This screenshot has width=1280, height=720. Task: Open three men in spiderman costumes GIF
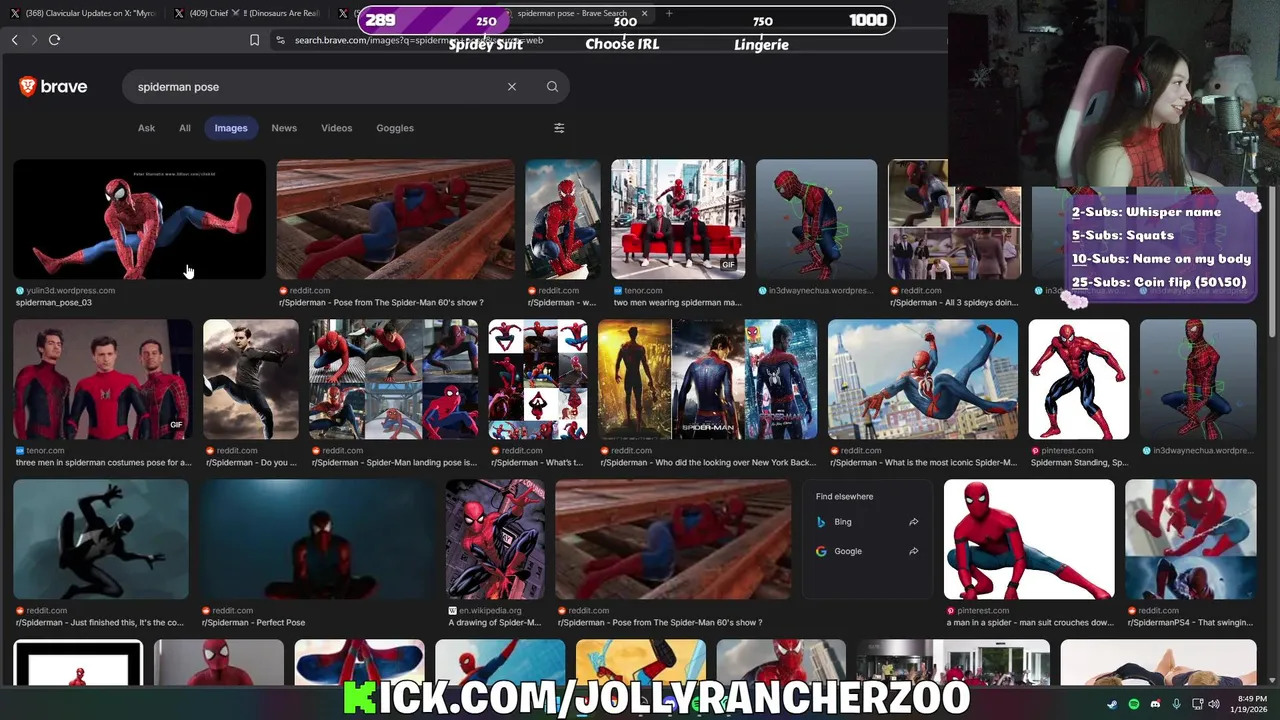tap(102, 379)
